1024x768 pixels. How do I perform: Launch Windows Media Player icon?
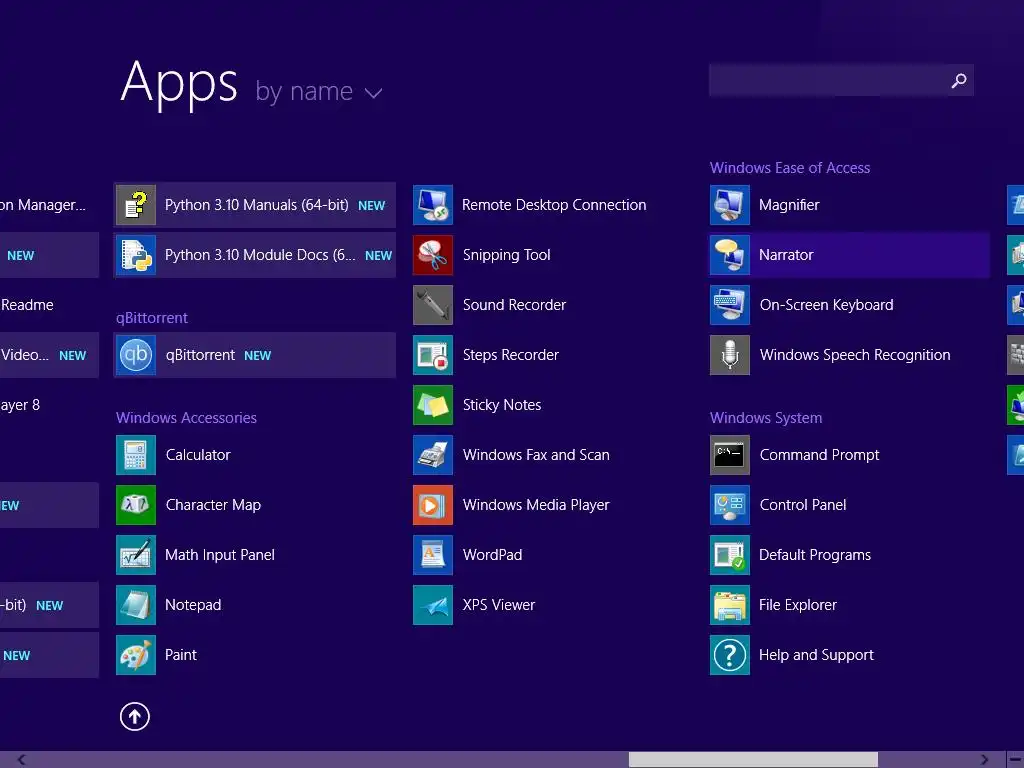pyautogui.click(x=433, y=505)
